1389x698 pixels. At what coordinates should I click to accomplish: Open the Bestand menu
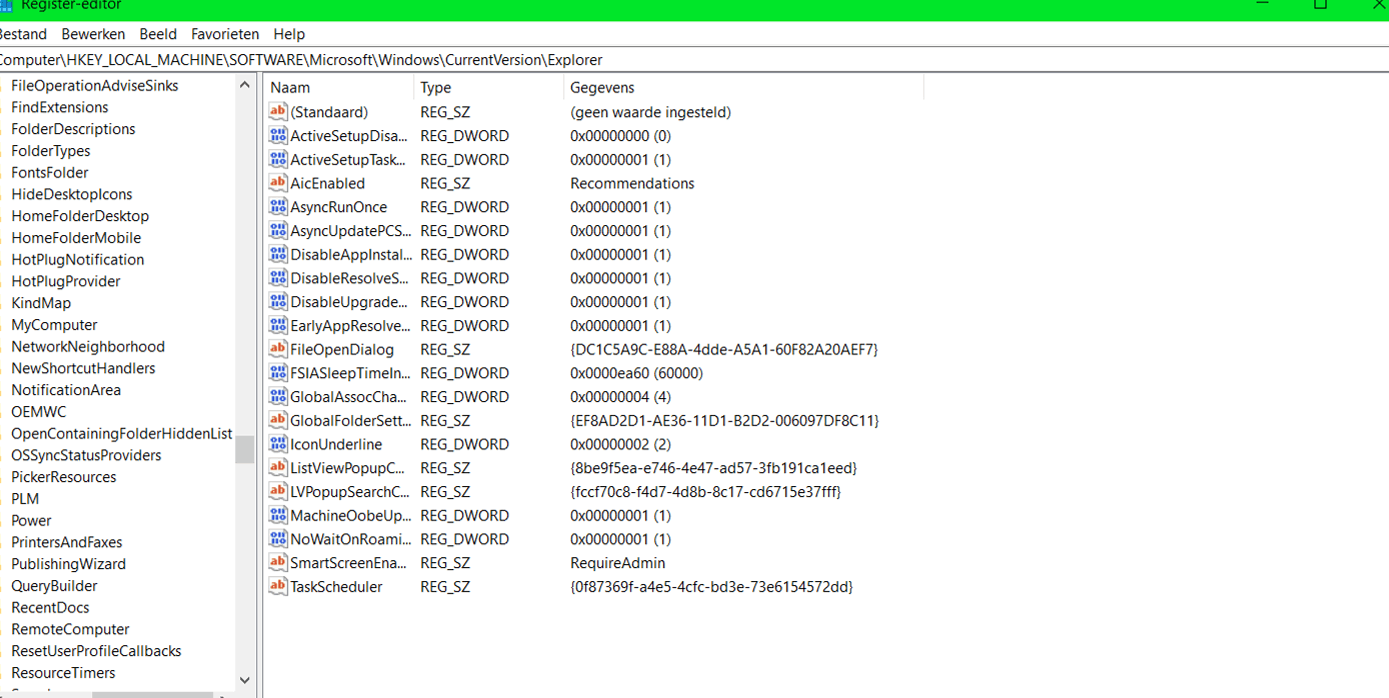22,34
